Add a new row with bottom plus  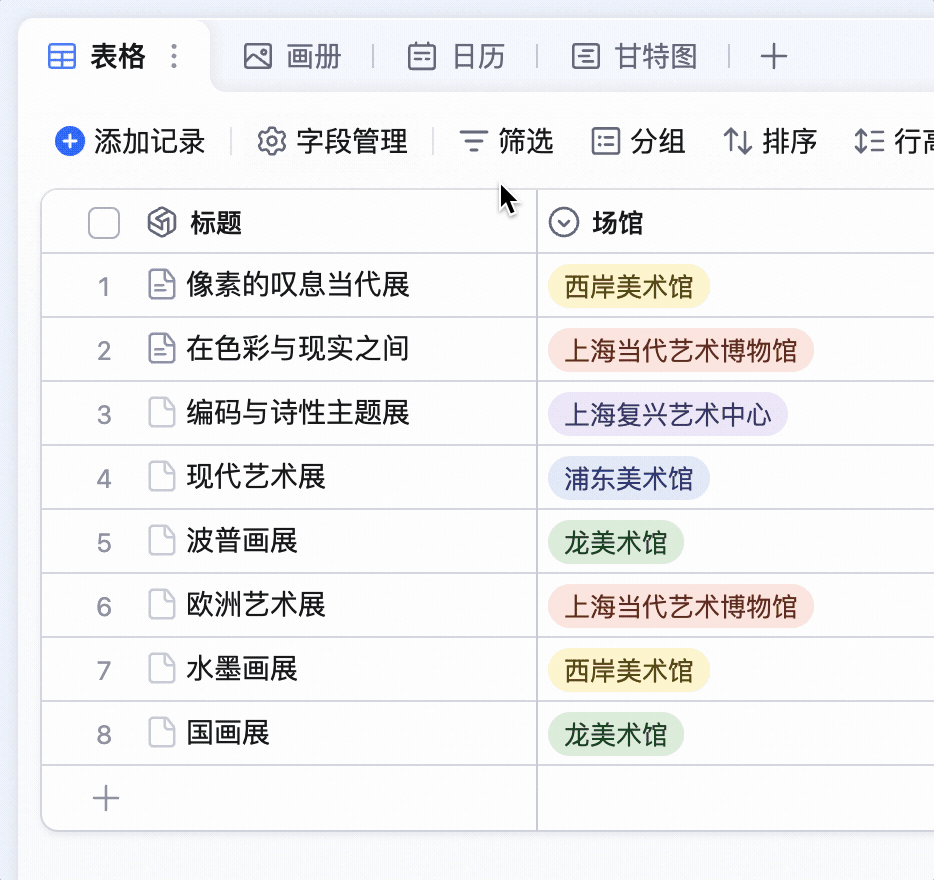tap(106, 798)
